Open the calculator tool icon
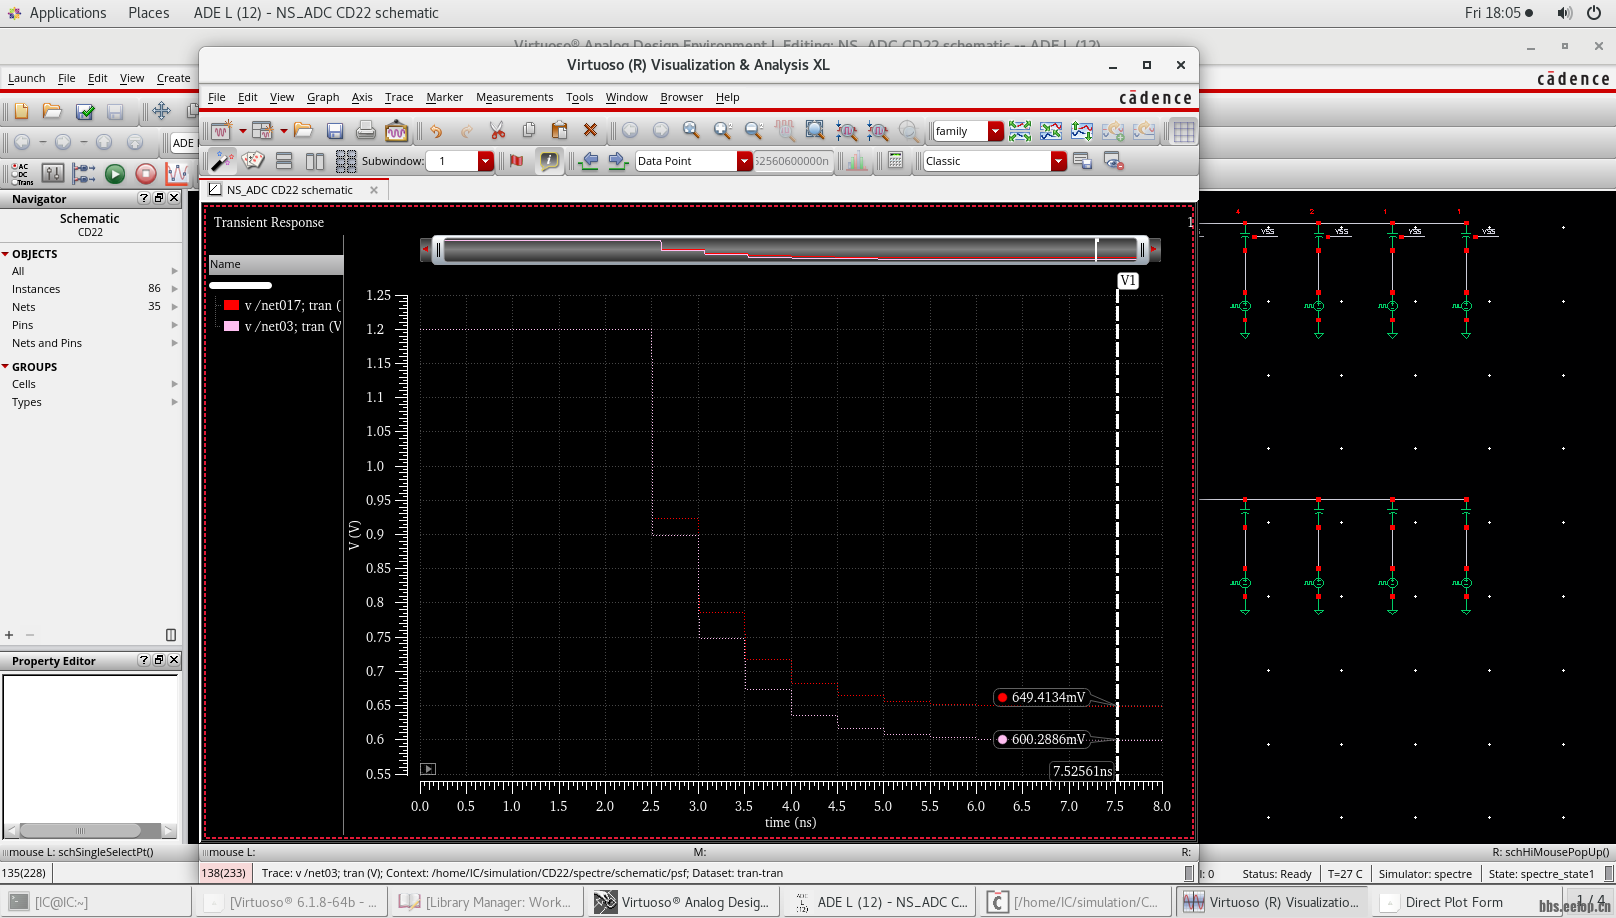The width and height of the screenshot is (1616, 918). tap(896, 161)
